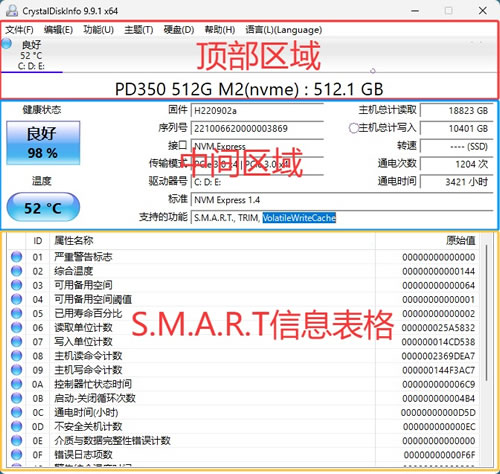Click the status orb for row 02
Image resolution: width=500 pixels, height=474 pixels.
coord(16,271)
